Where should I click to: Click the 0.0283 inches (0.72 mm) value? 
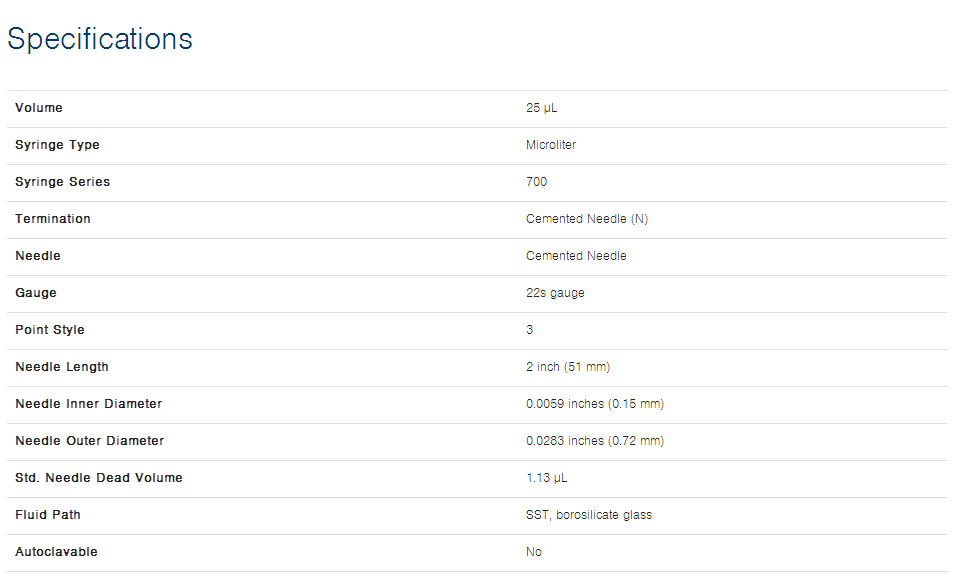595,441
